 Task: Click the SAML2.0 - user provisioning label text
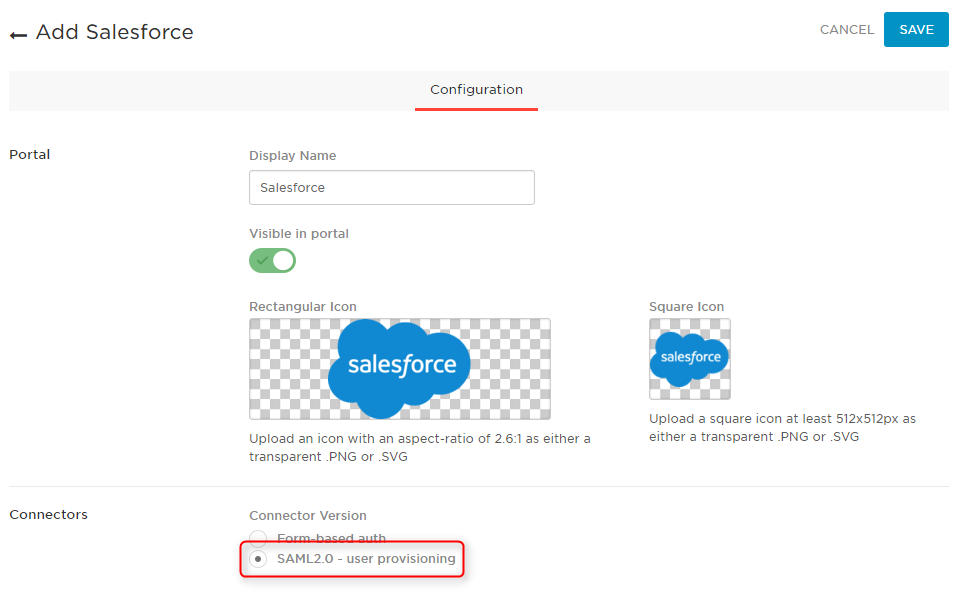366,559
